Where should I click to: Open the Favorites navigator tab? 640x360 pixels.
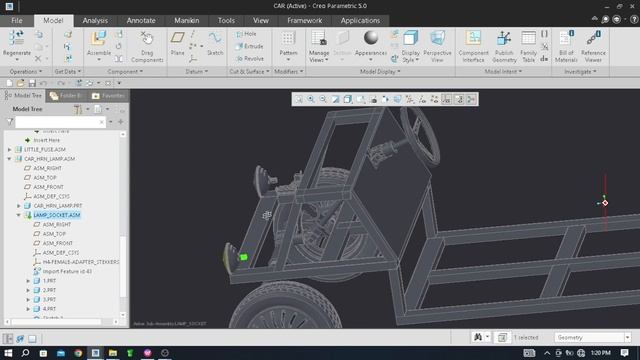coord(108,96)
